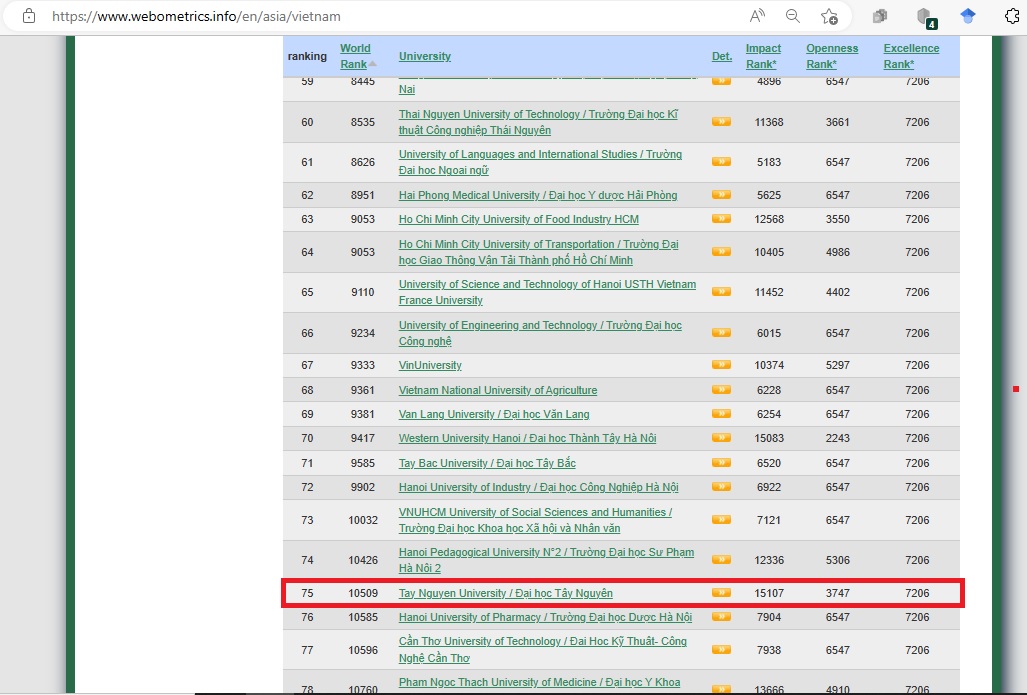This screenshot has width=1027, height=695.
Task: Click the zoom out magnifier icon
Action: click(x=793, y=16)
